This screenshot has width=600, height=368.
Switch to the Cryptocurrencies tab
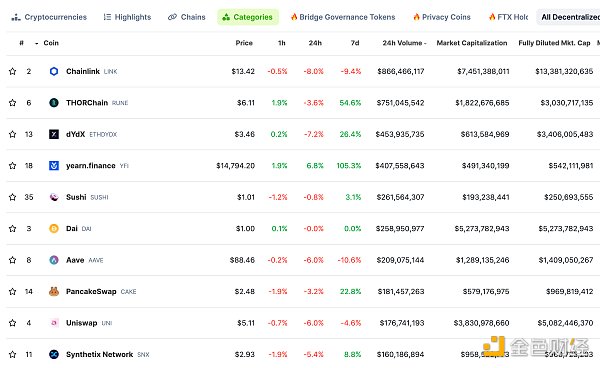pos(49,17)
